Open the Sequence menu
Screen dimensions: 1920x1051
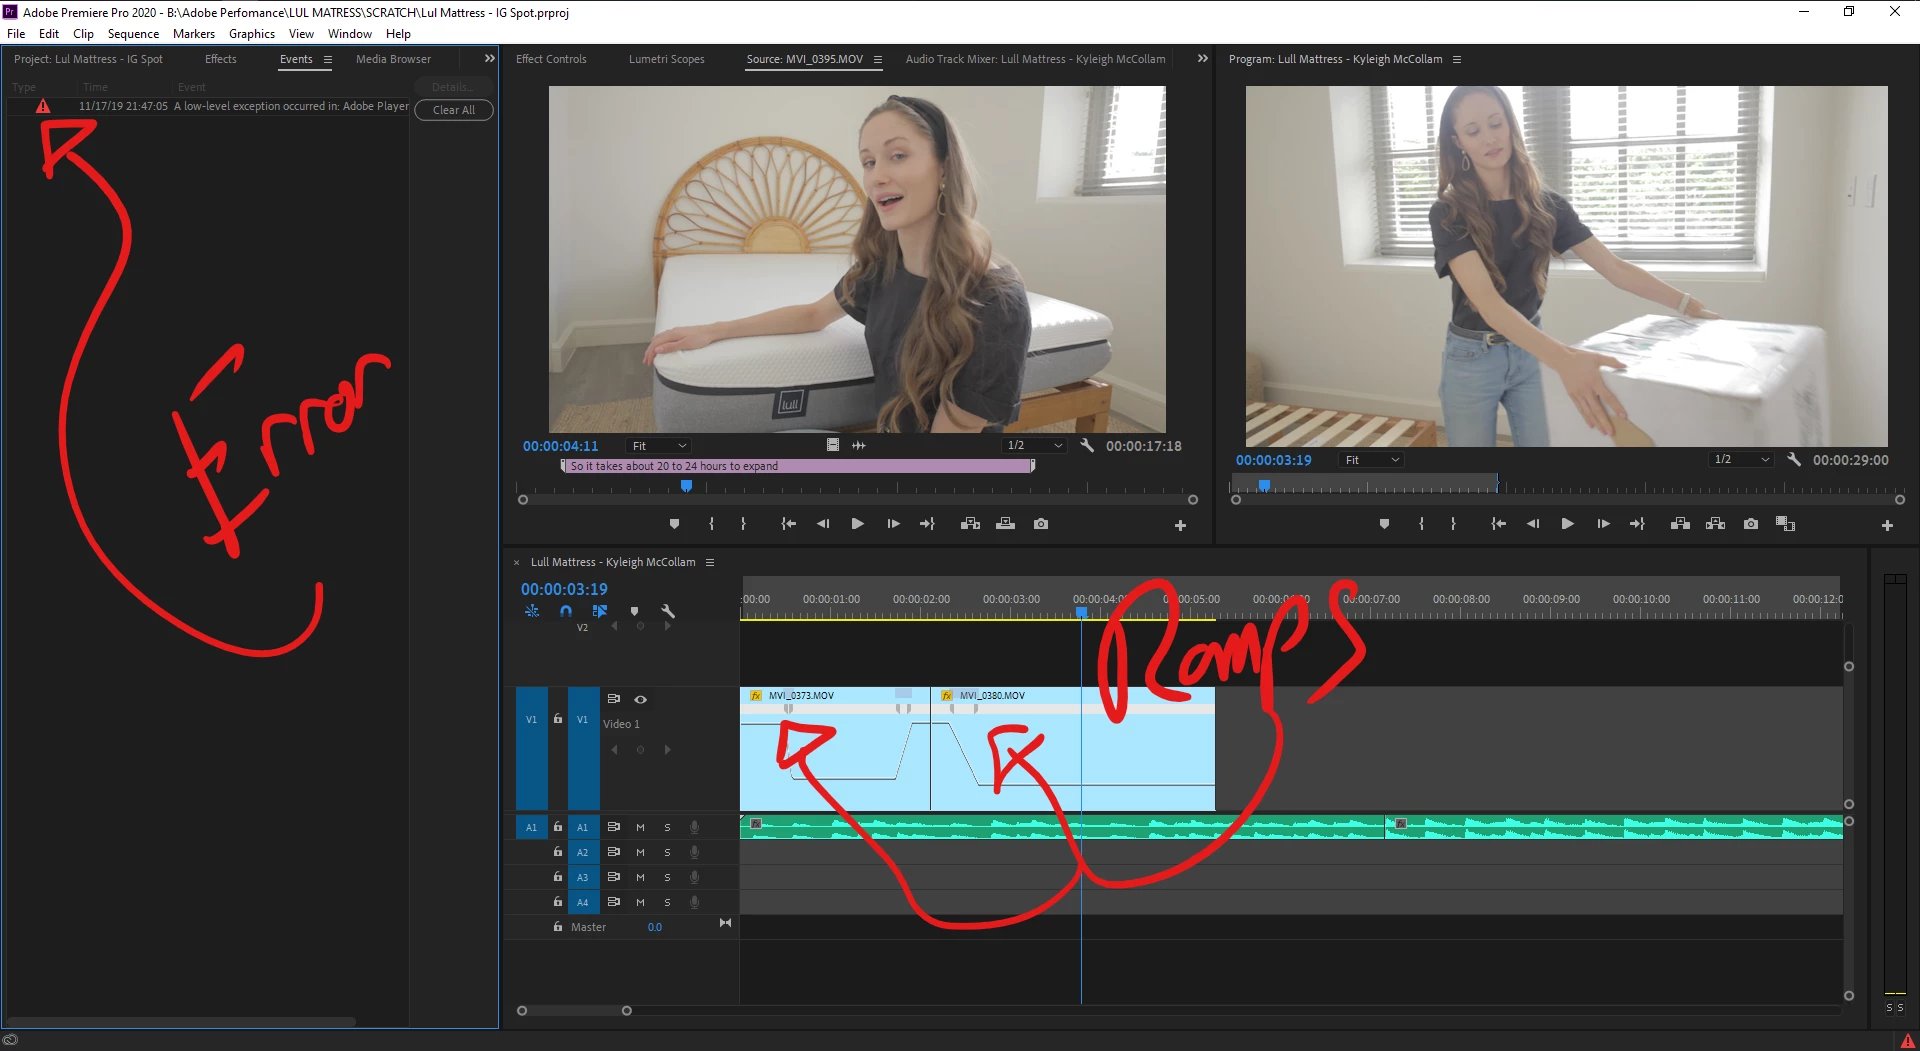pos(133,33)
